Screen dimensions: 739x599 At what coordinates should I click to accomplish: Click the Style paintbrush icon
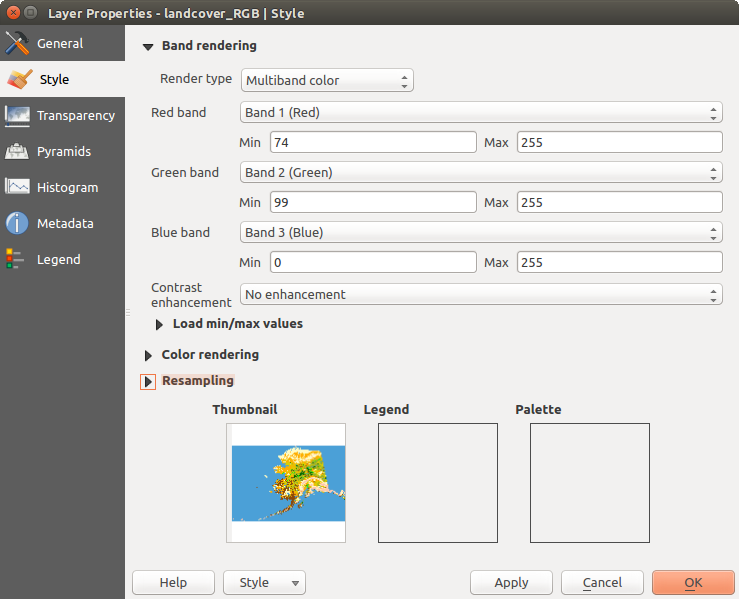pos(18,80)
